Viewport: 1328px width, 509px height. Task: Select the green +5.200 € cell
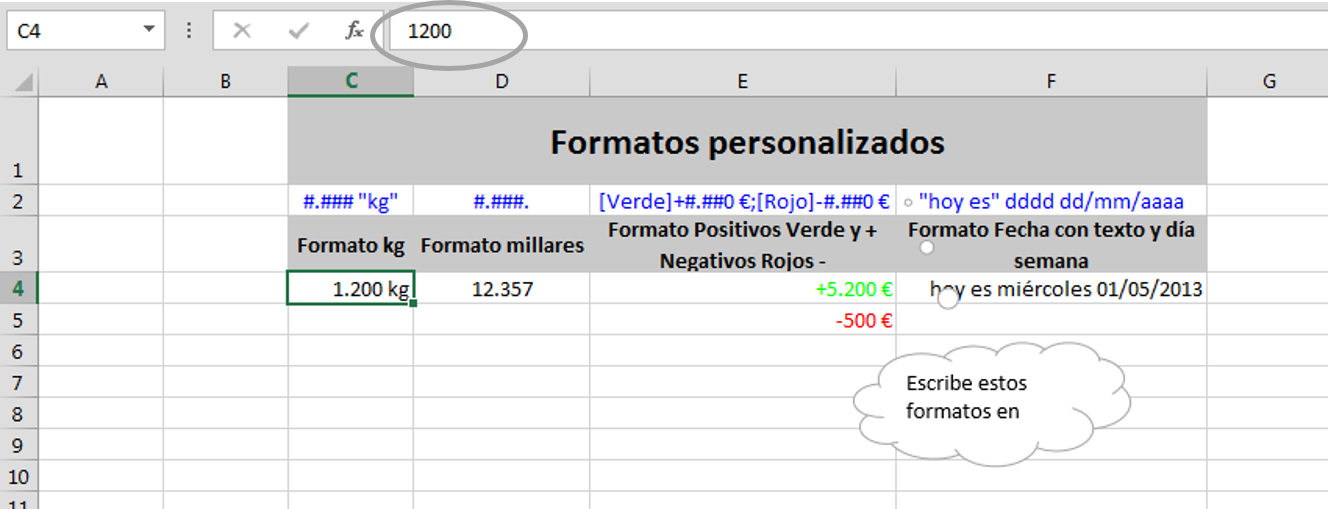742,290
